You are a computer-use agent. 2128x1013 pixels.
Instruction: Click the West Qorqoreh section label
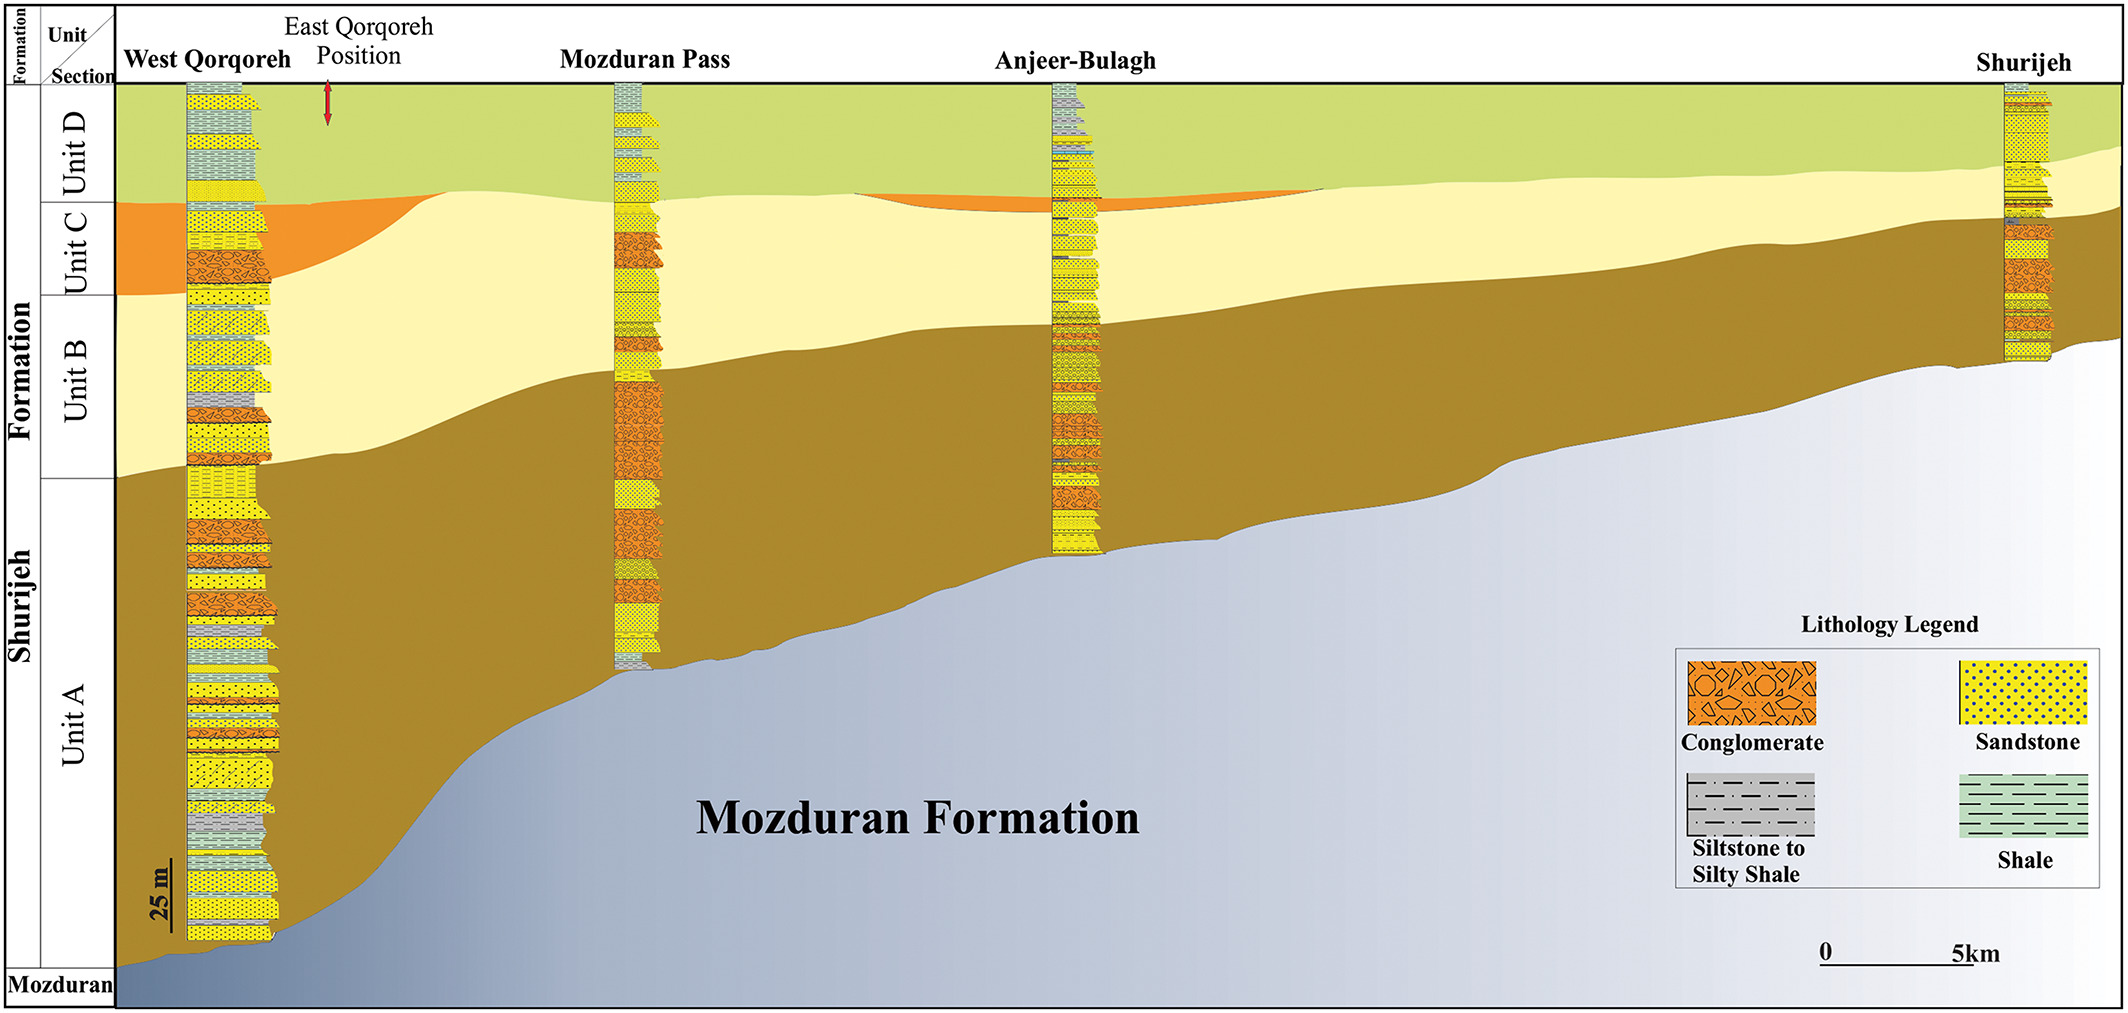click(207, 59)
